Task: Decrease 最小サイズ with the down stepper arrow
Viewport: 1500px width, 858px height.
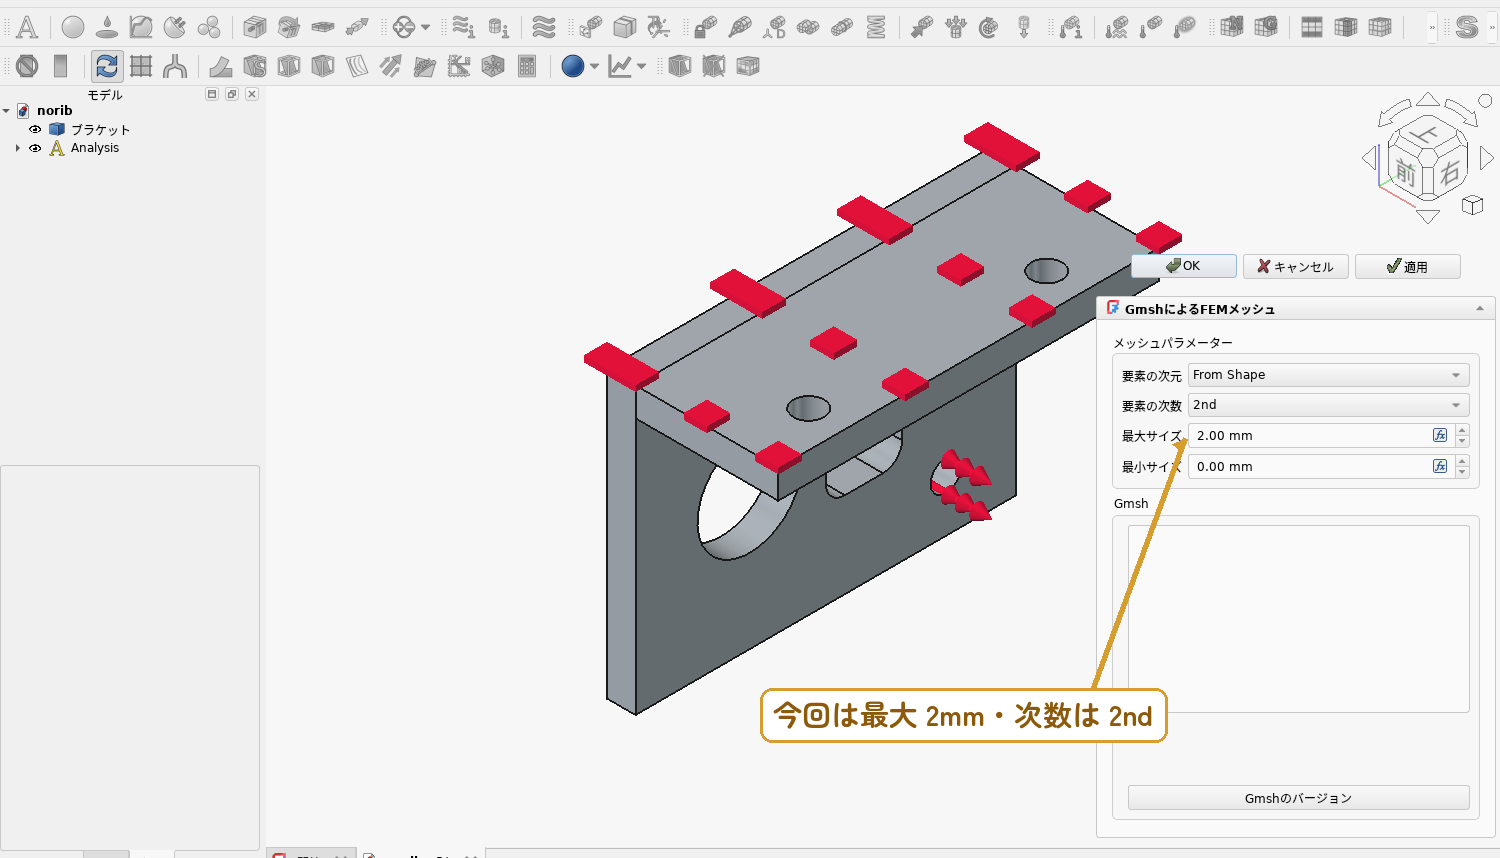Action: [1462, 473]
